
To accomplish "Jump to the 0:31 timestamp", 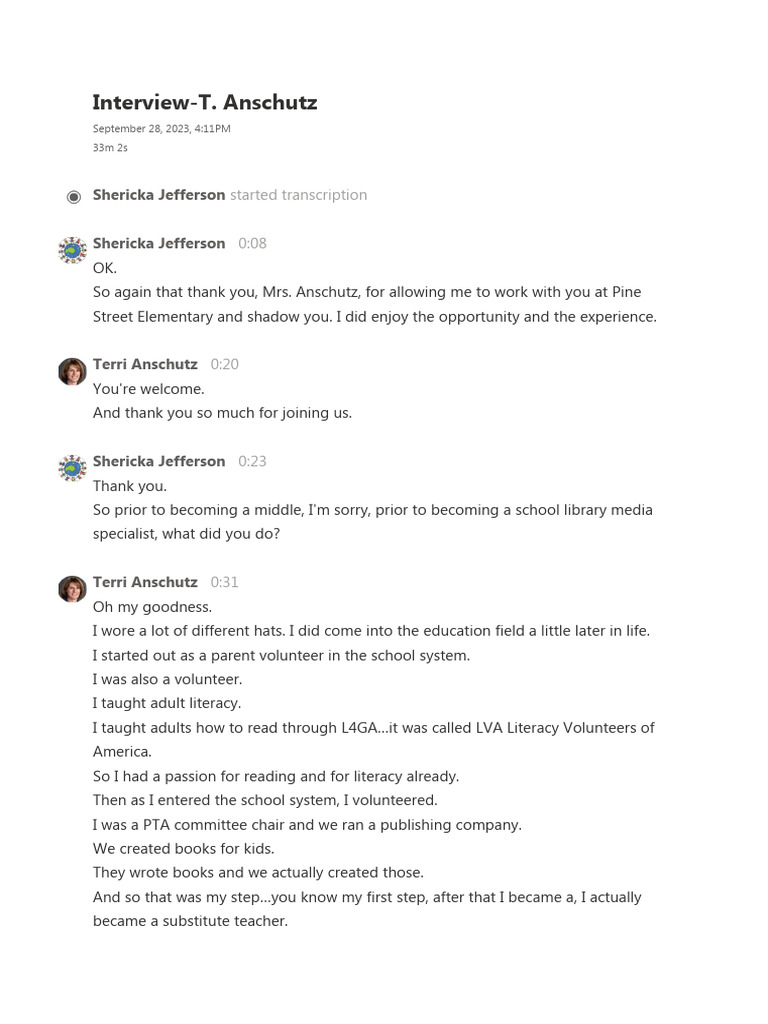I will click(x=224, y=583).
